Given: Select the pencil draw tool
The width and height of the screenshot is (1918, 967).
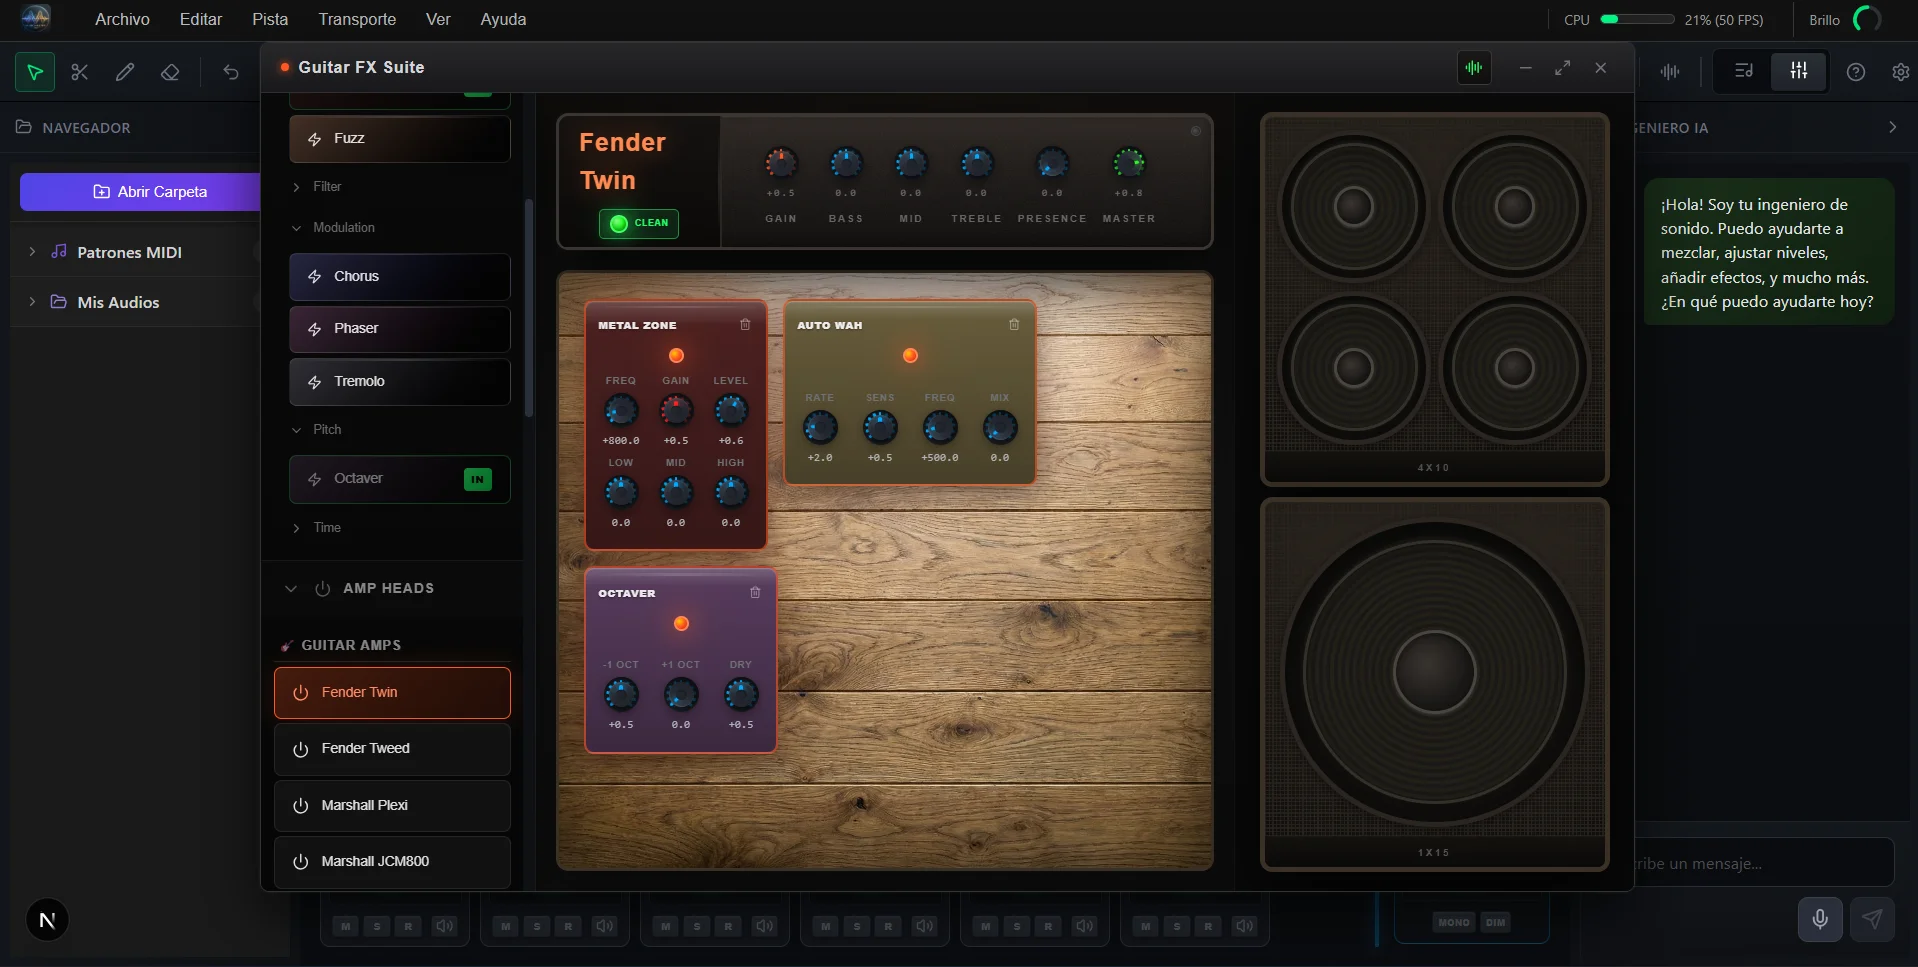Looking at the screenshot, I should 125,72.
